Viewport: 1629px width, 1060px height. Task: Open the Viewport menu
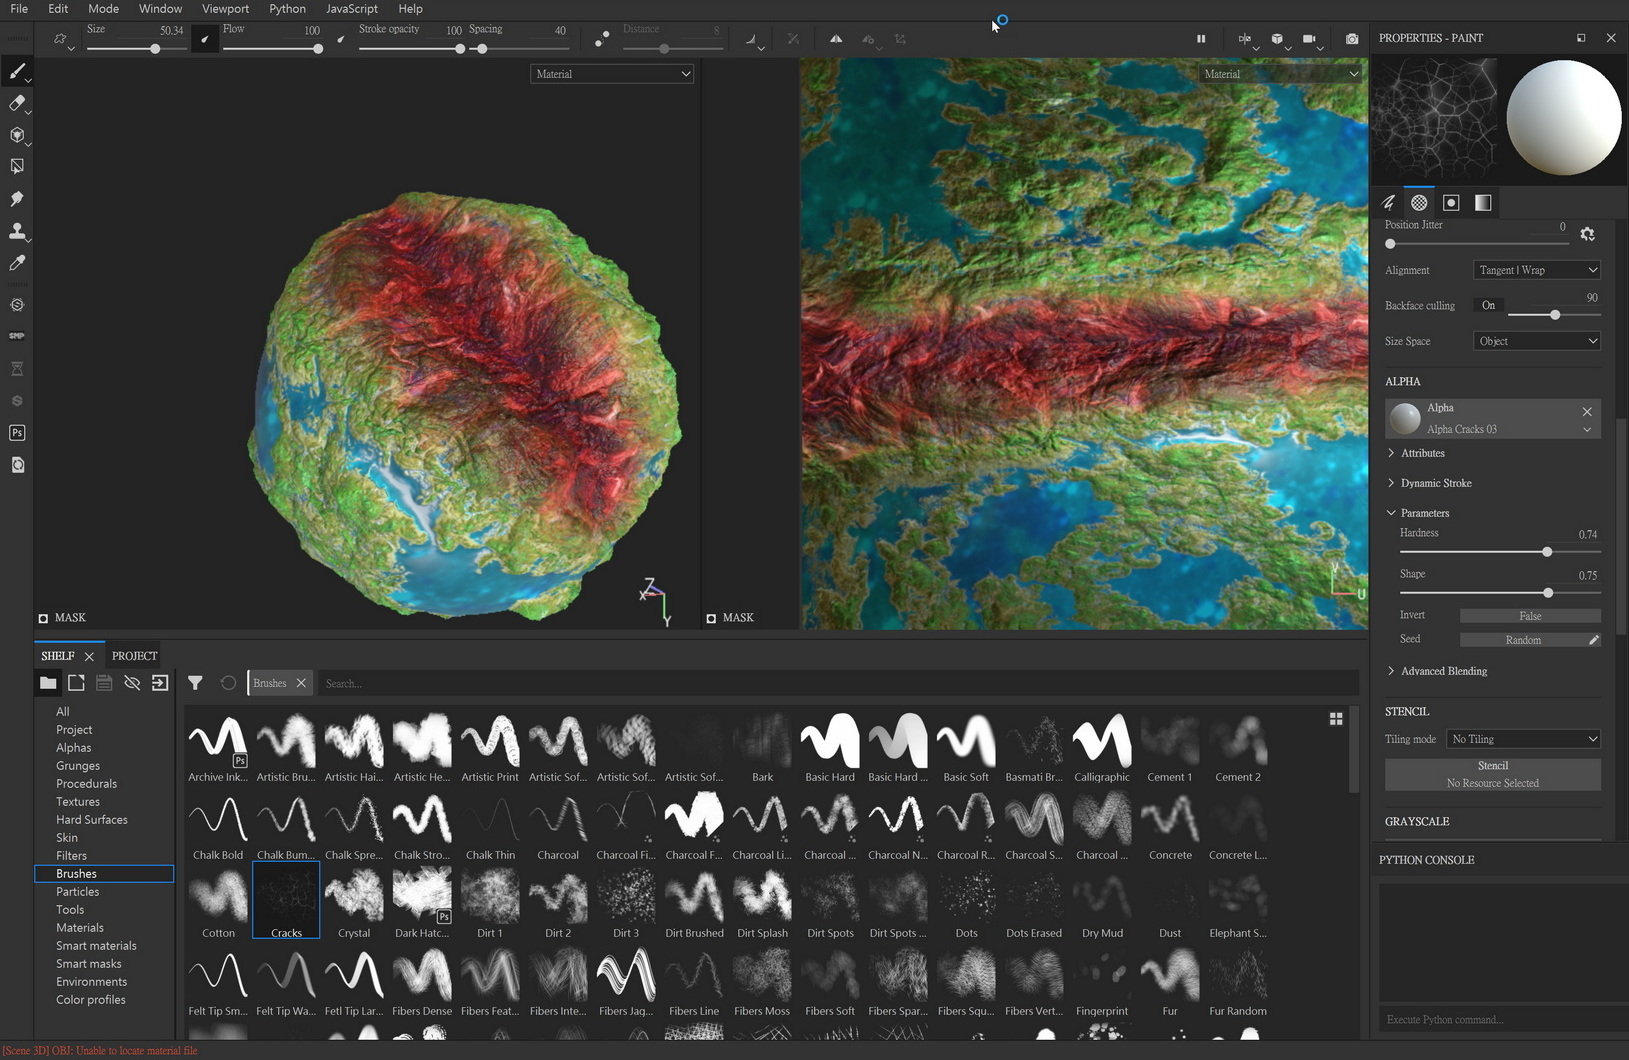pyautogui.click(x=225, y=9)
